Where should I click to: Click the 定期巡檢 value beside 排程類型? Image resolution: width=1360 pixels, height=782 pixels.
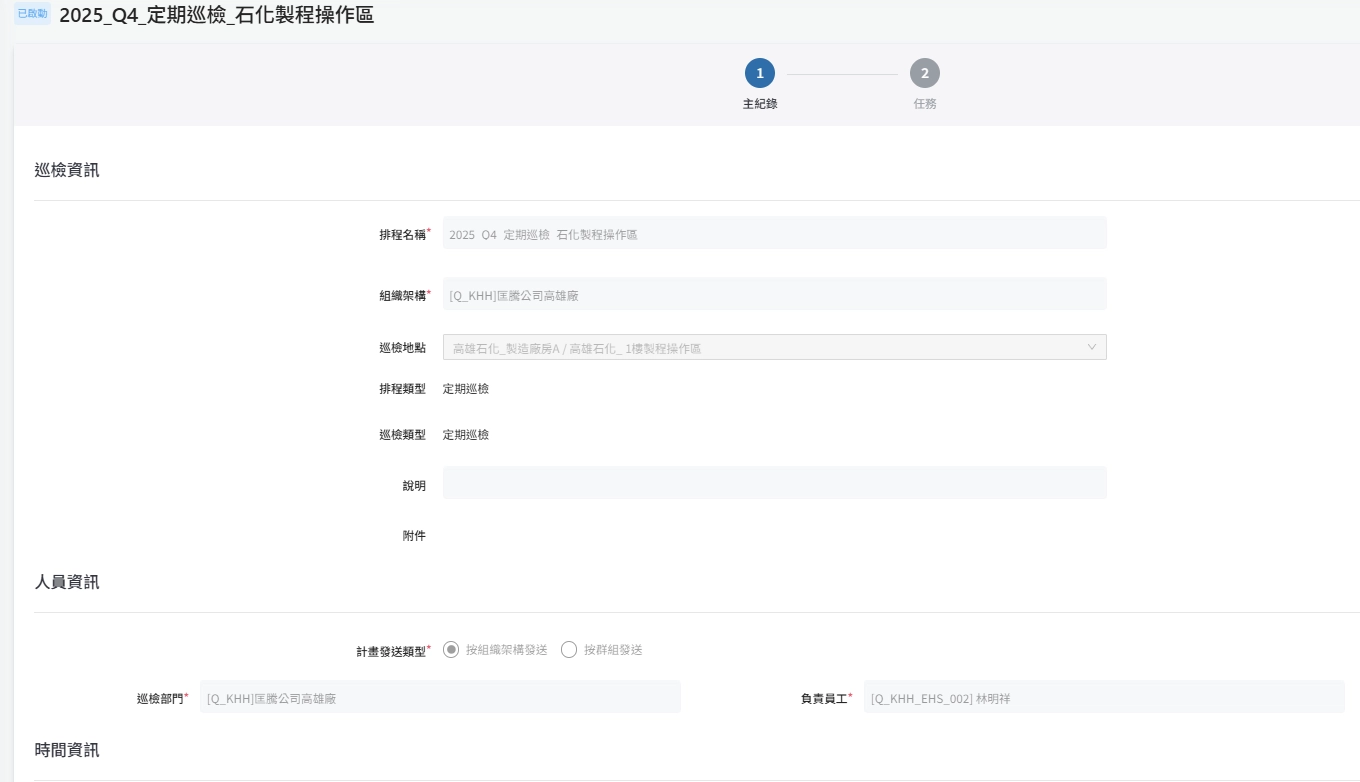tap(466, 389)
